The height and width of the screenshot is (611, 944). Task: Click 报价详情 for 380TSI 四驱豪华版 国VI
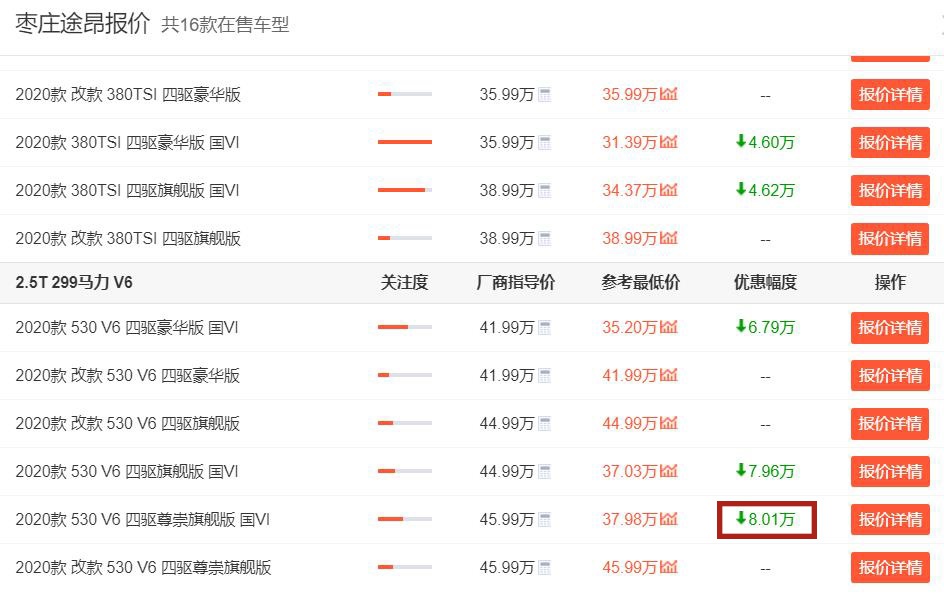[x=890, y=143]
